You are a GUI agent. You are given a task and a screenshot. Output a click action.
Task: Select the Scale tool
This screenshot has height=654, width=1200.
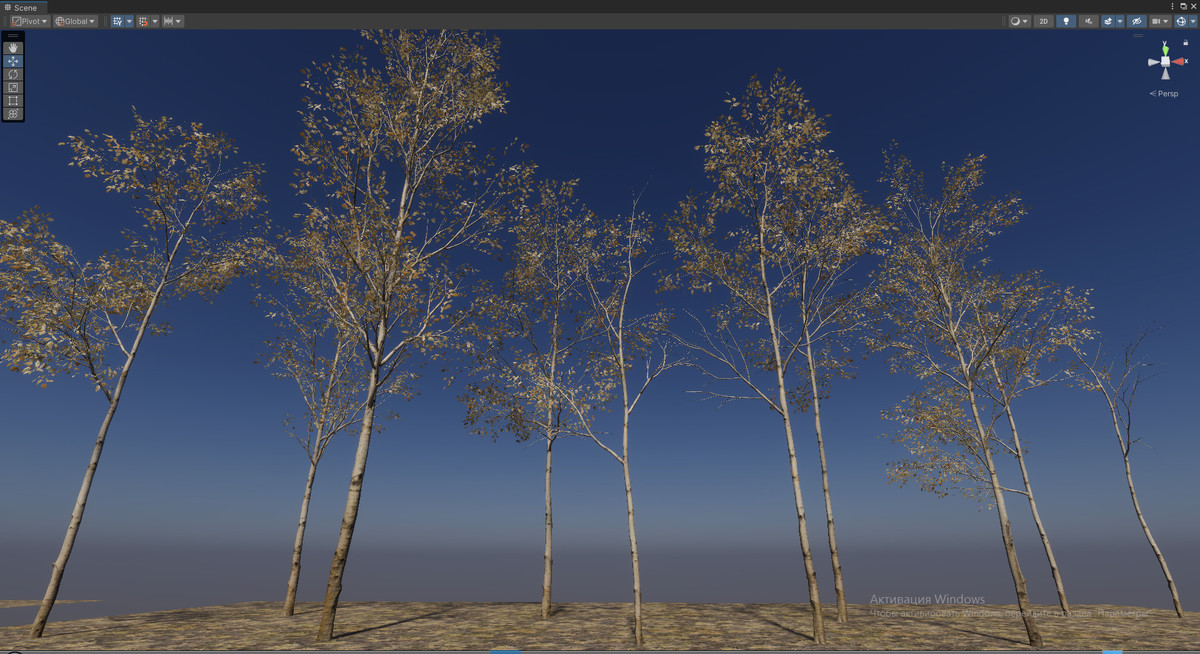[x=12, y=88]
